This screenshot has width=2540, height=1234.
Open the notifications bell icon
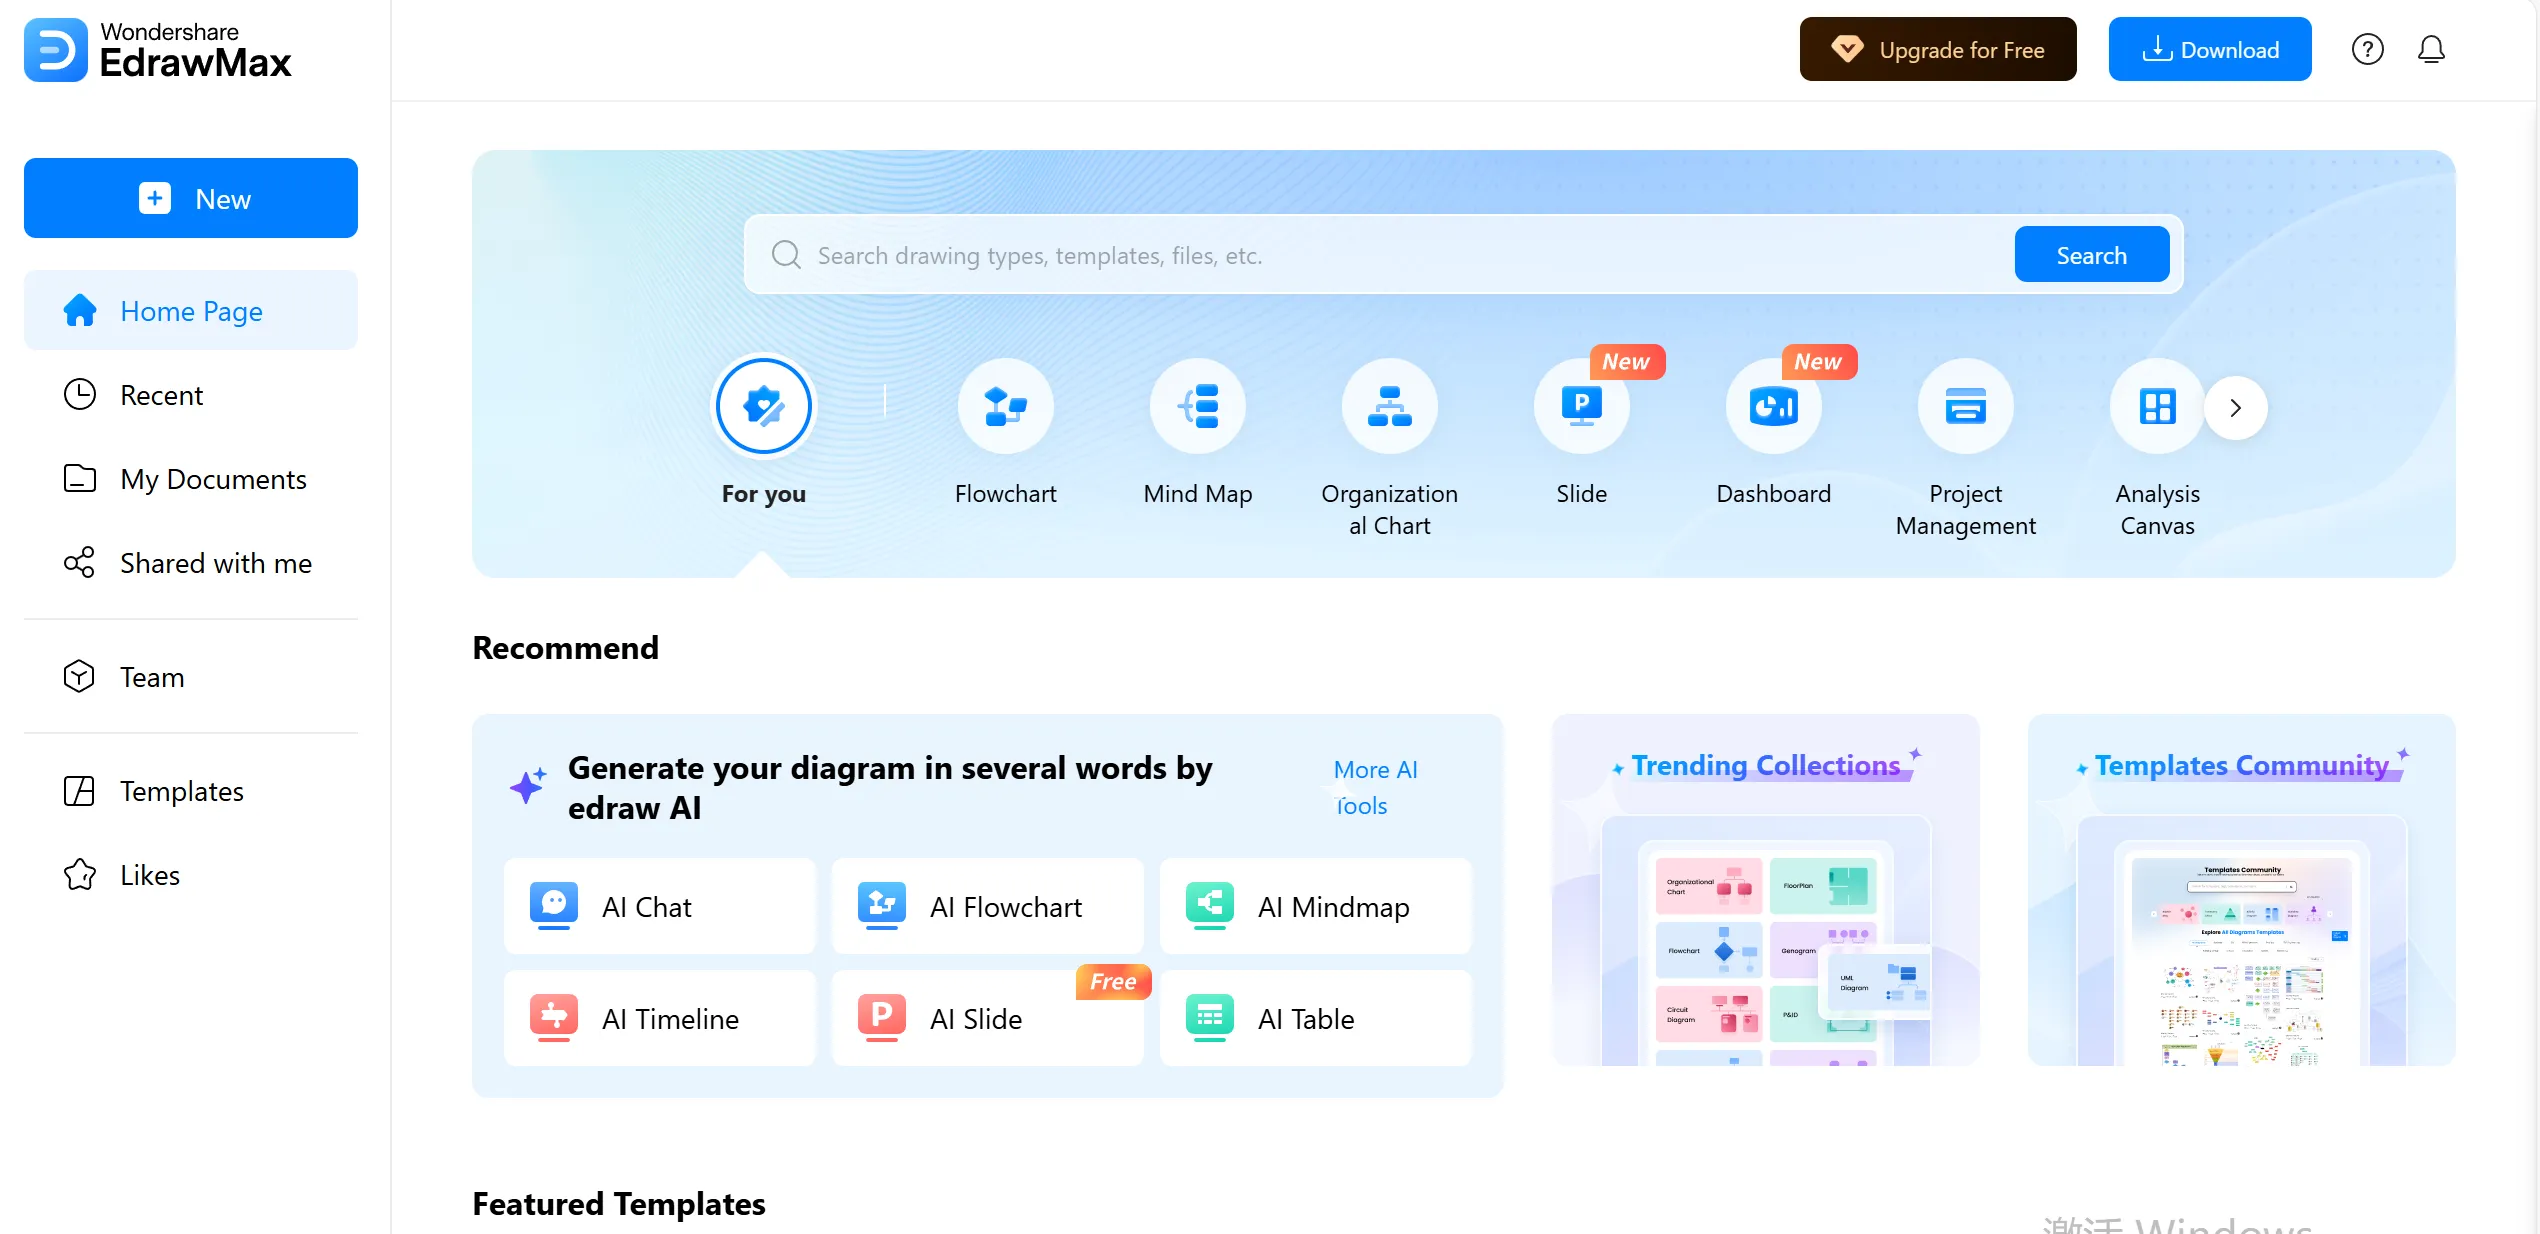tap(2431, 49)
